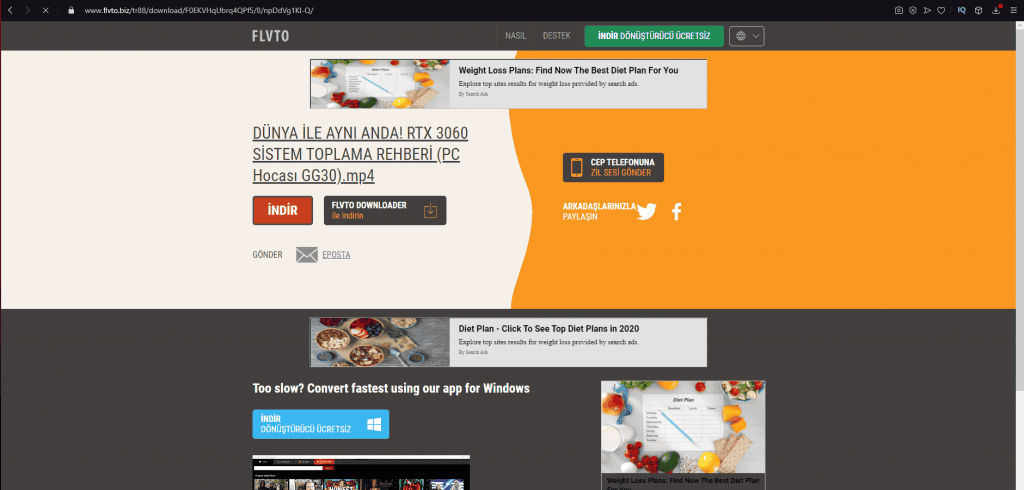Viewport: 1024px width, 490px height.
Task: Click the phone icon on ringtone button
Action: (x=576, y=167)
